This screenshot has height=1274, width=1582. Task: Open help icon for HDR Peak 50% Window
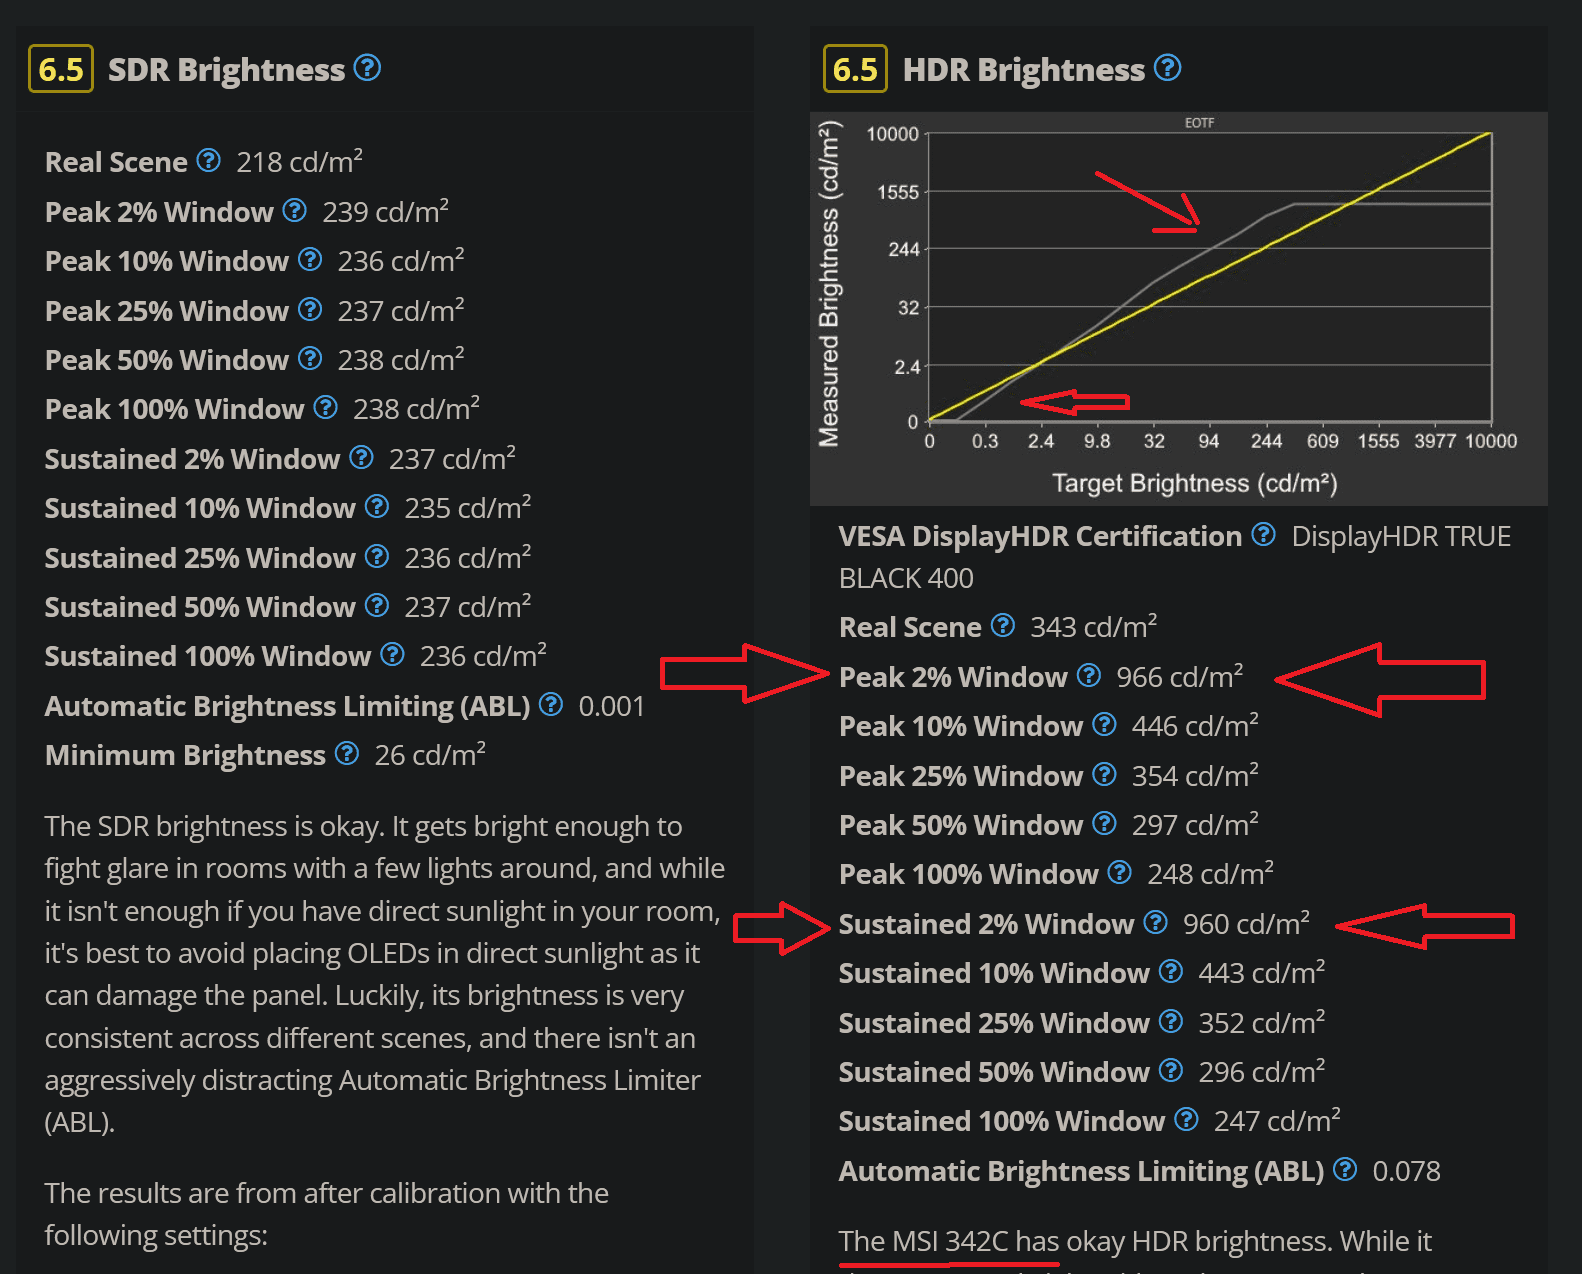pos(1104,823)
